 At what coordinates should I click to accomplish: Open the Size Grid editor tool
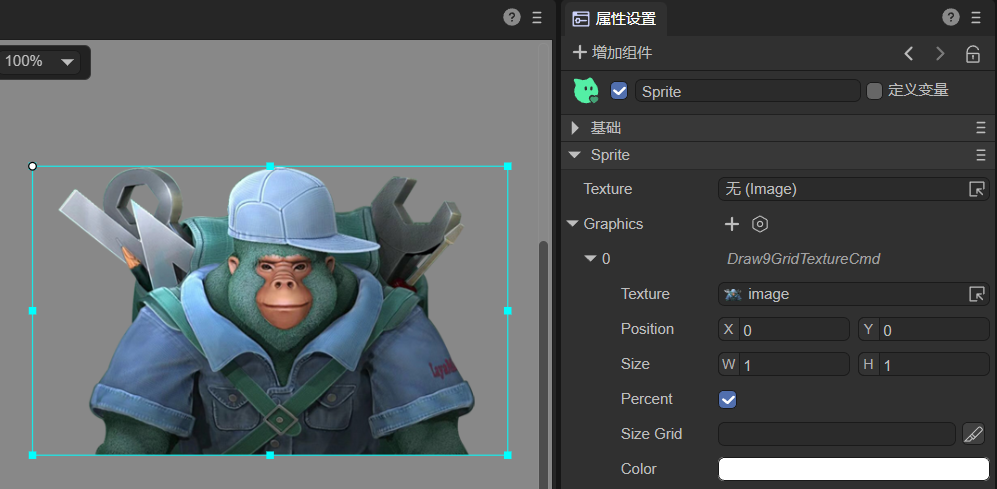point(973,434)
